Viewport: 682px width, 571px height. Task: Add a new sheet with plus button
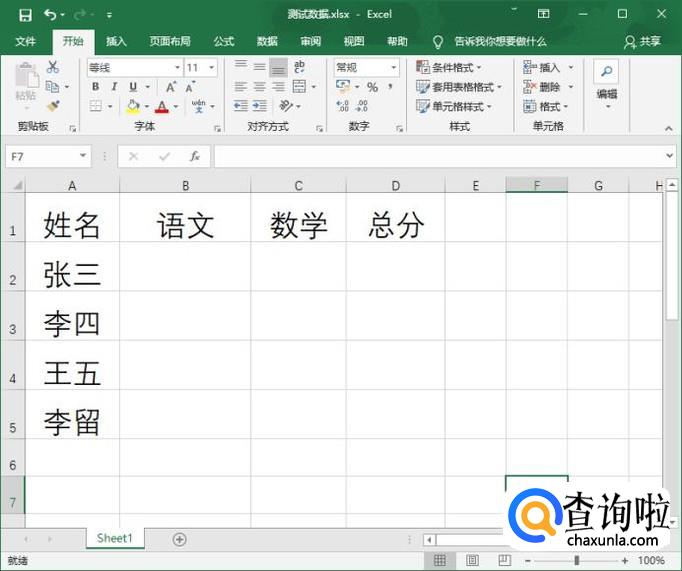(180, 539)
